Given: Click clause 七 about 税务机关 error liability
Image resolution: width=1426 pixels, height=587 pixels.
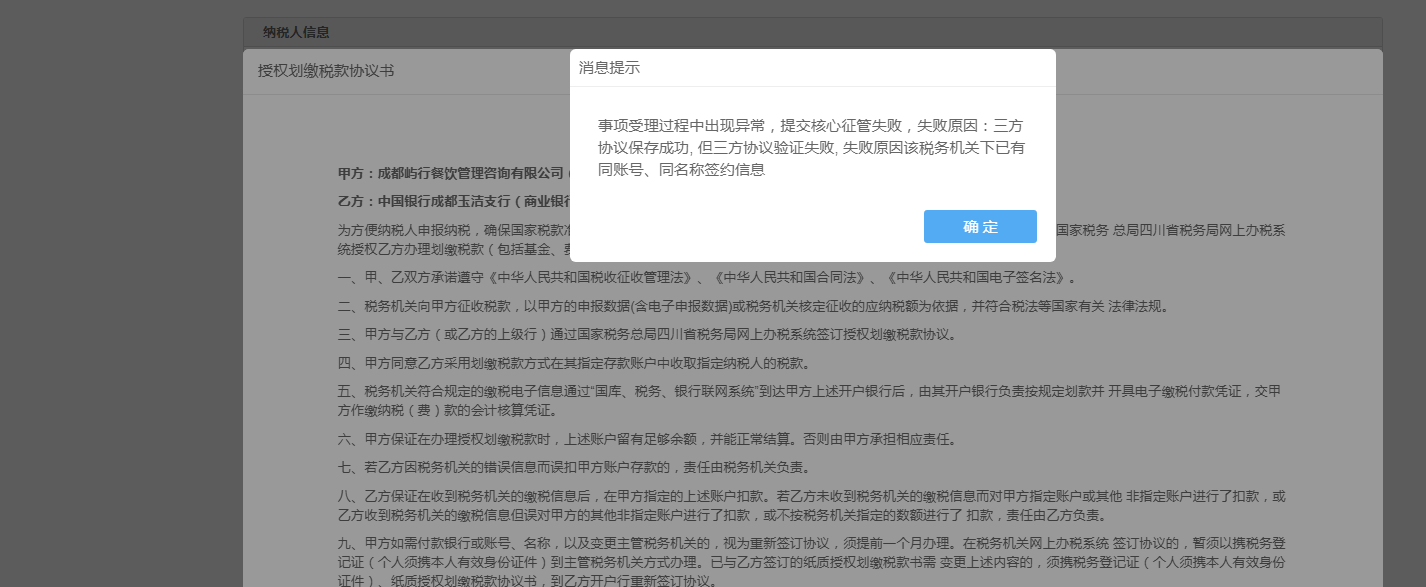Looking at the screenshot, I should point(573,467).
